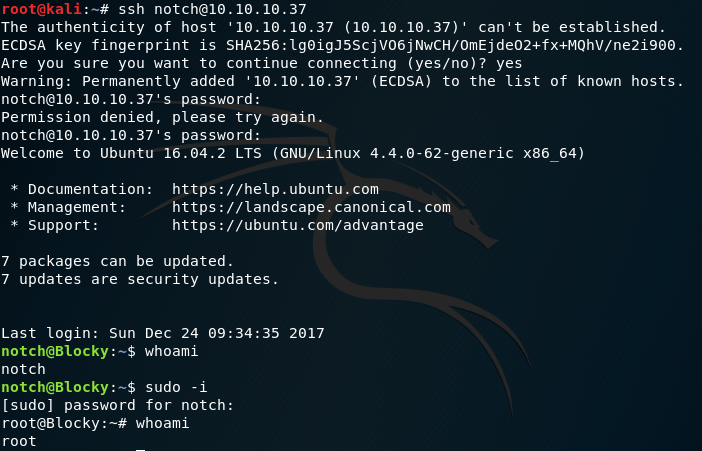Select the ECDSA key fingerprint line

click(x=342, y=45)
